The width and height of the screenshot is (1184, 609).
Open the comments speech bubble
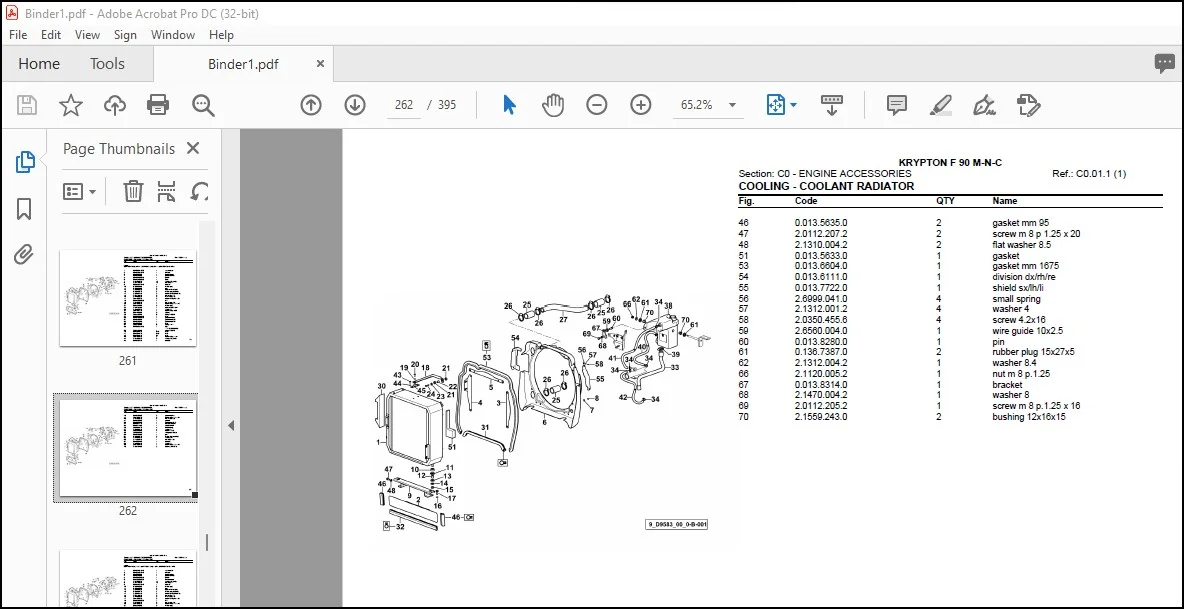[x=1164, y=64]
